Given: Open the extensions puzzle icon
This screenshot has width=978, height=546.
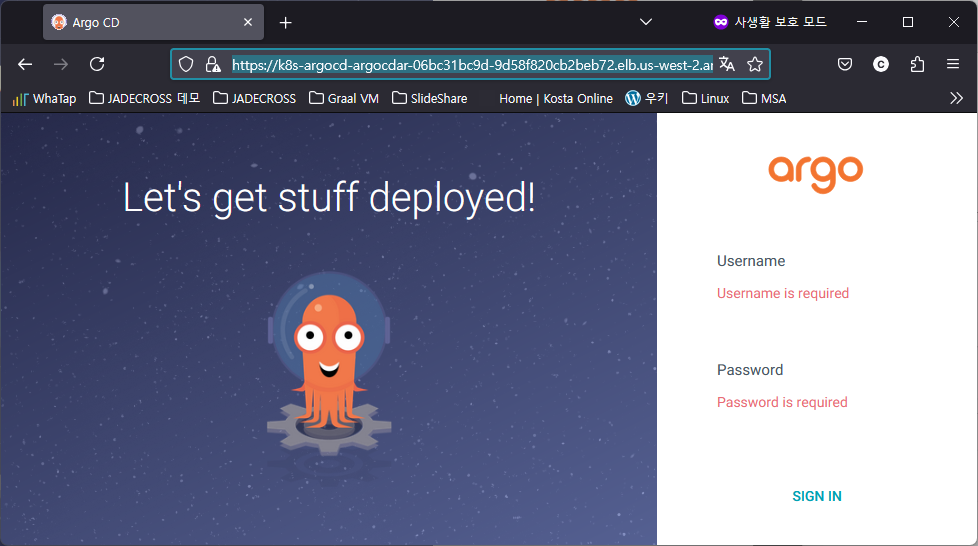Looking at the screenshot, I should point(917,64).
